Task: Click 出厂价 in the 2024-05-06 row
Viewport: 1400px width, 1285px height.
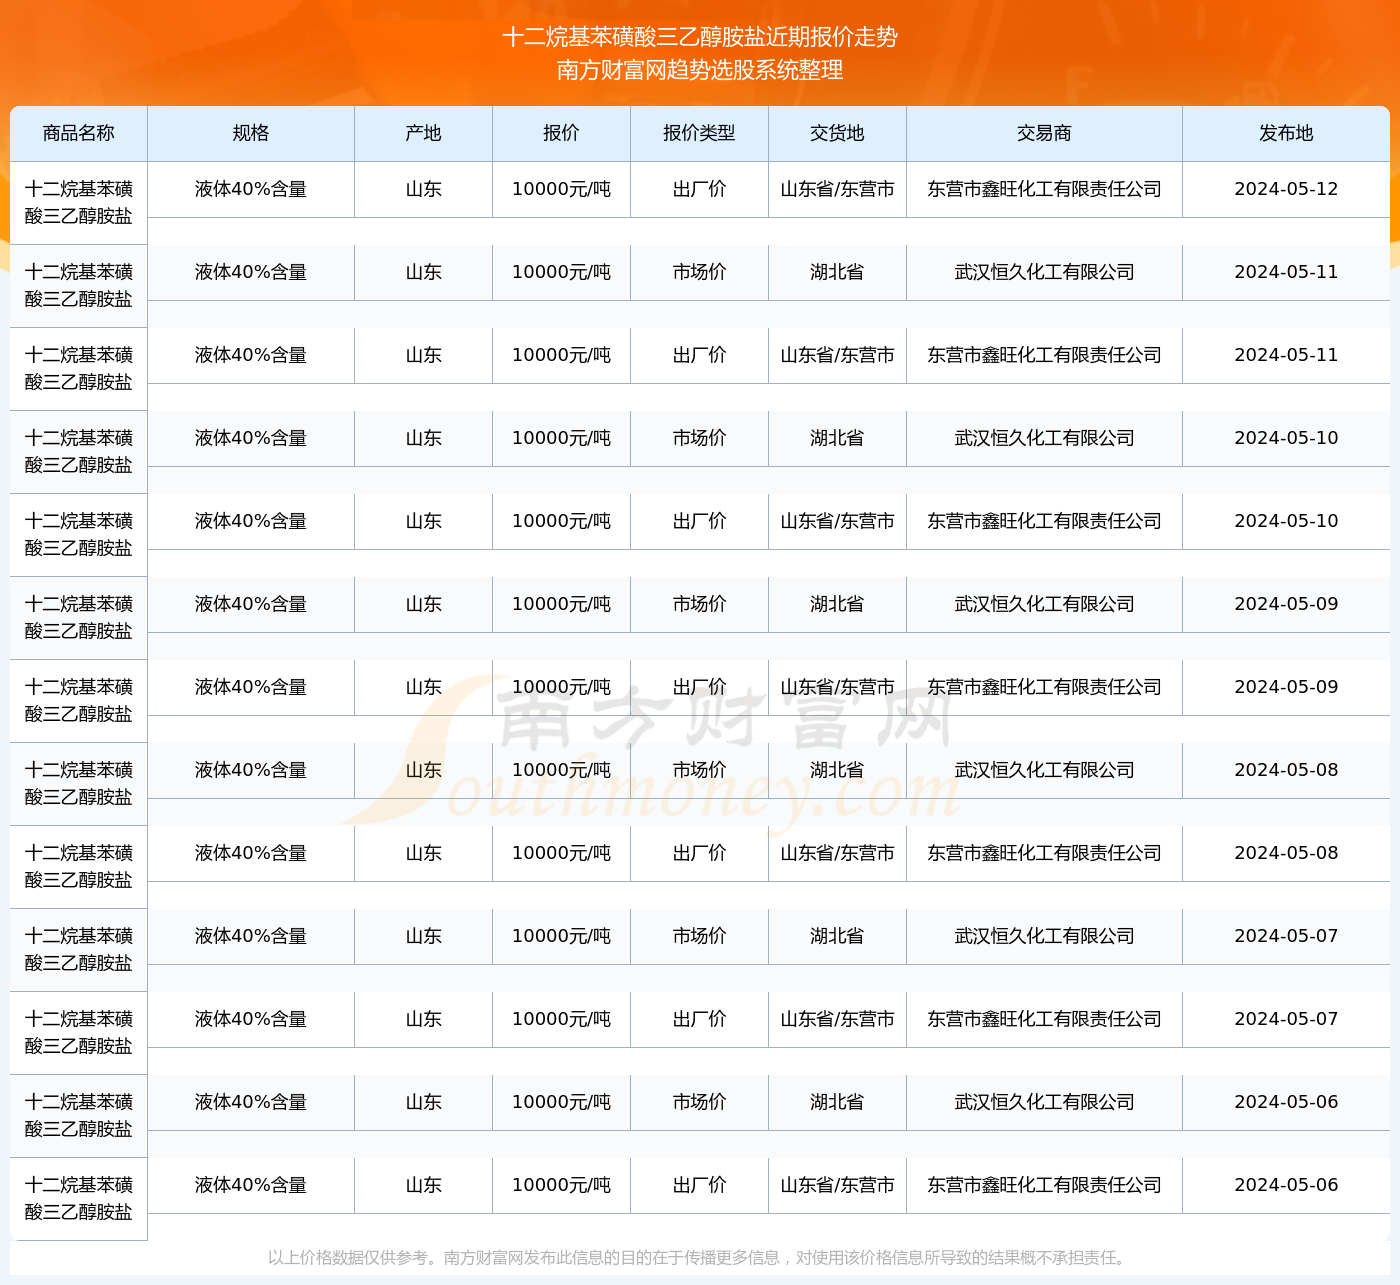Action: coord(700,1185)
